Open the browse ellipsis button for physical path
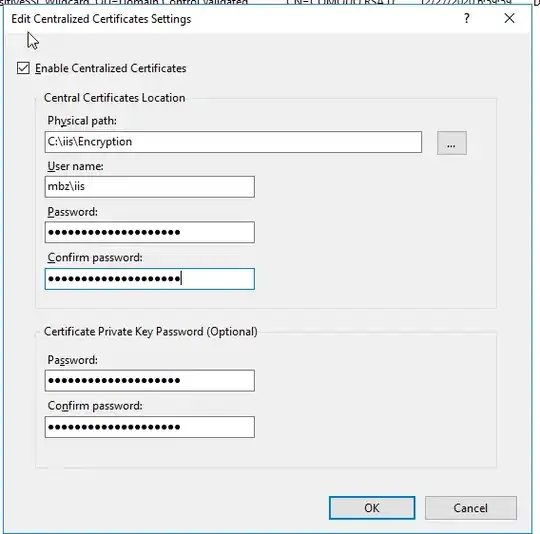540x534 pixels. point(452,143)
